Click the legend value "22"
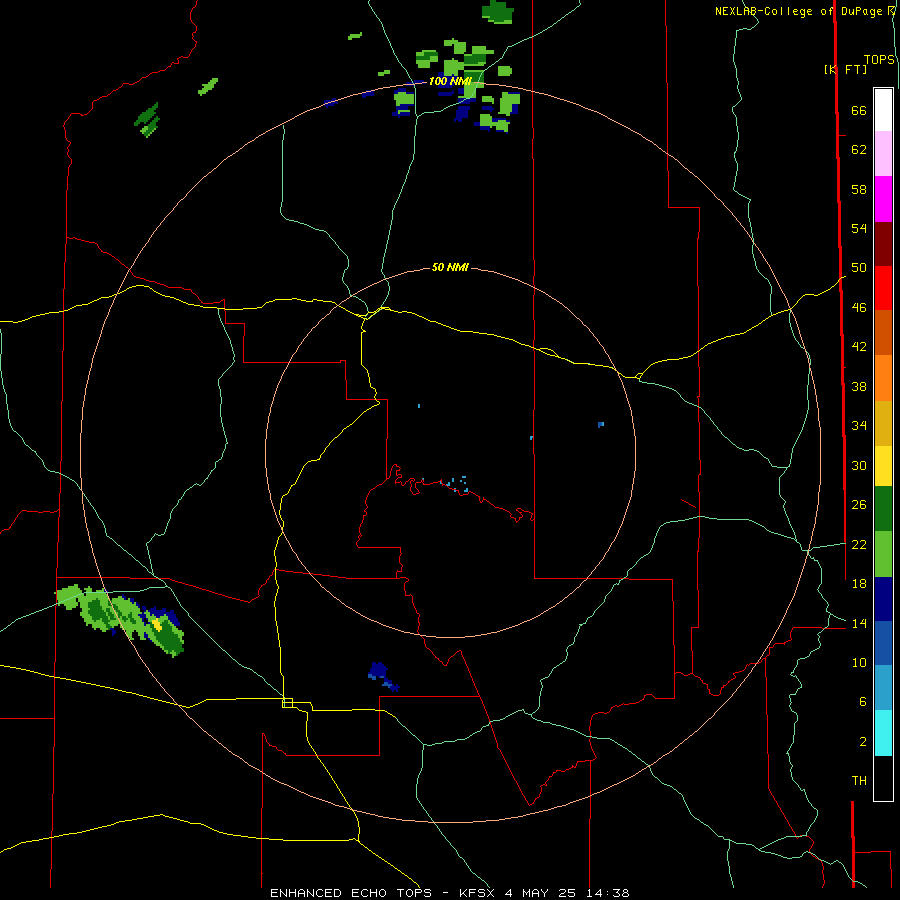900x900 pixels. 859,544
